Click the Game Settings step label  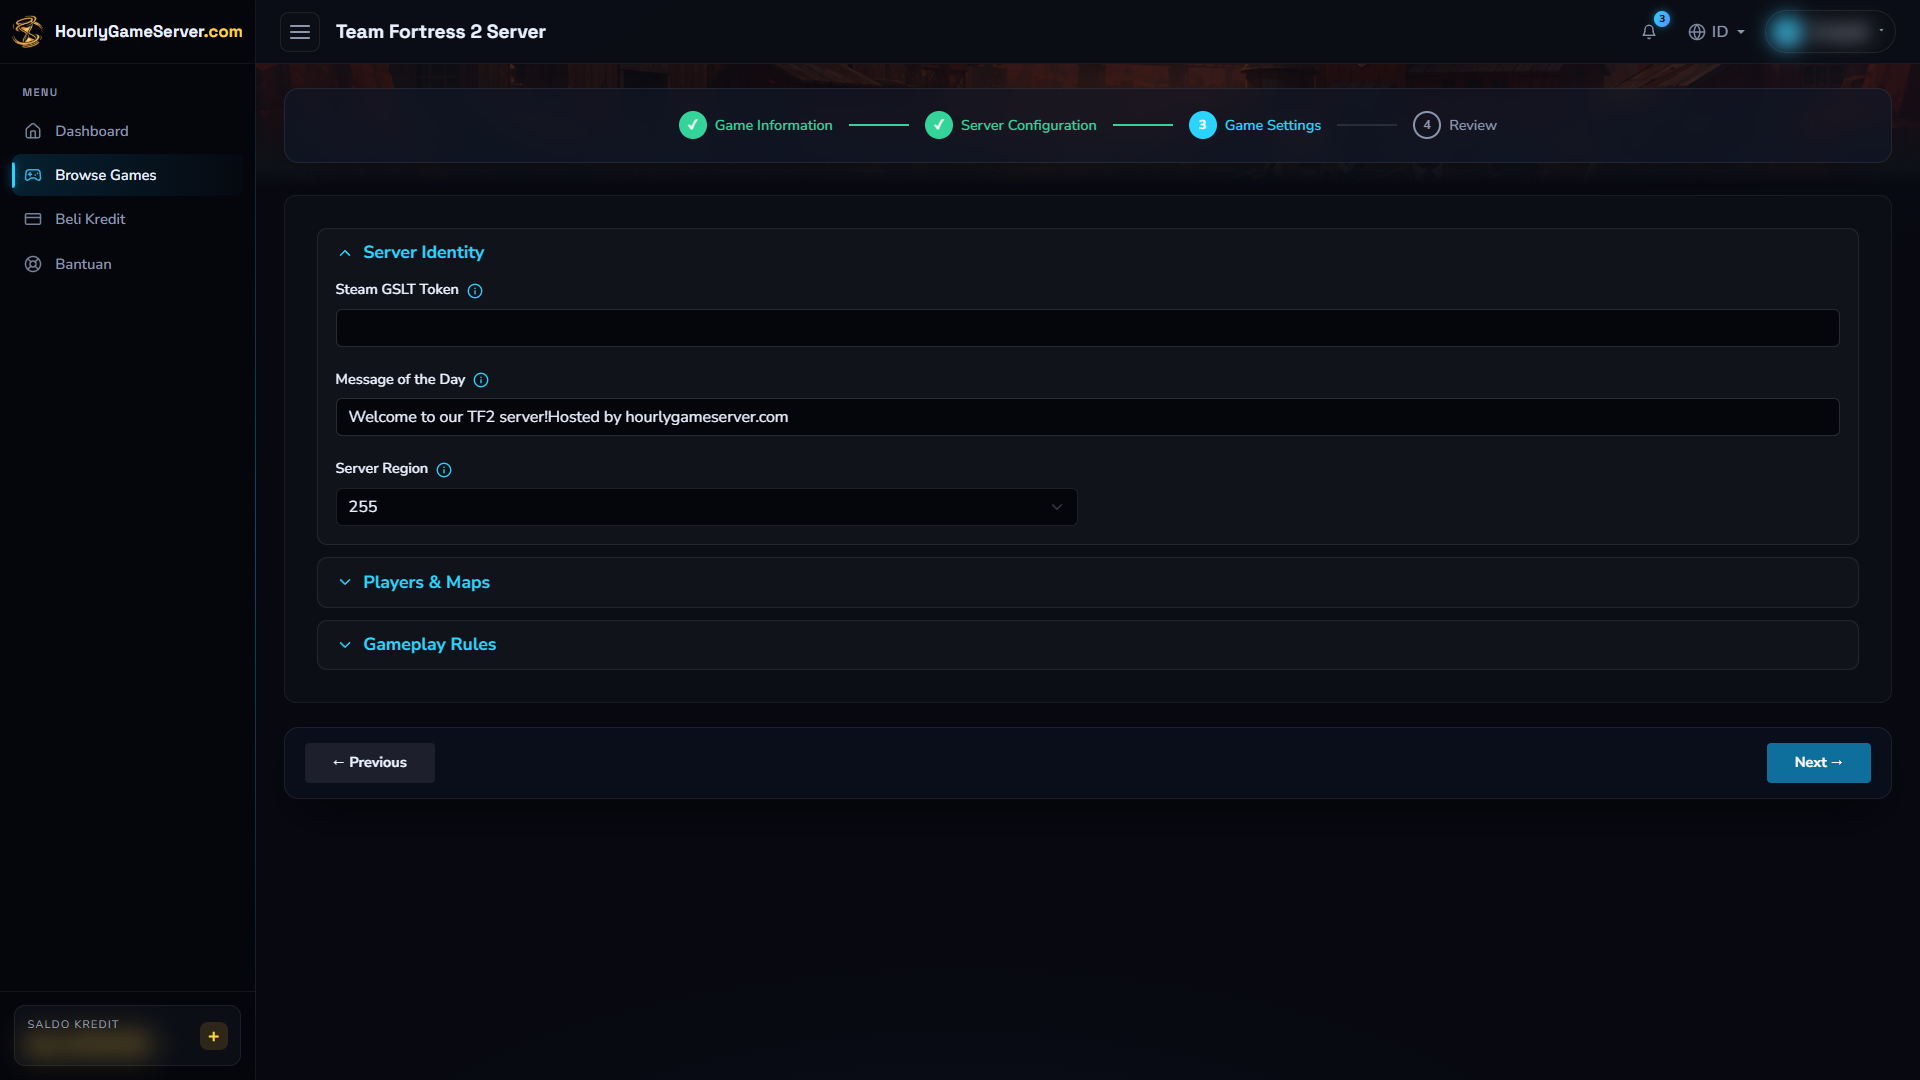pos(1272,125)
